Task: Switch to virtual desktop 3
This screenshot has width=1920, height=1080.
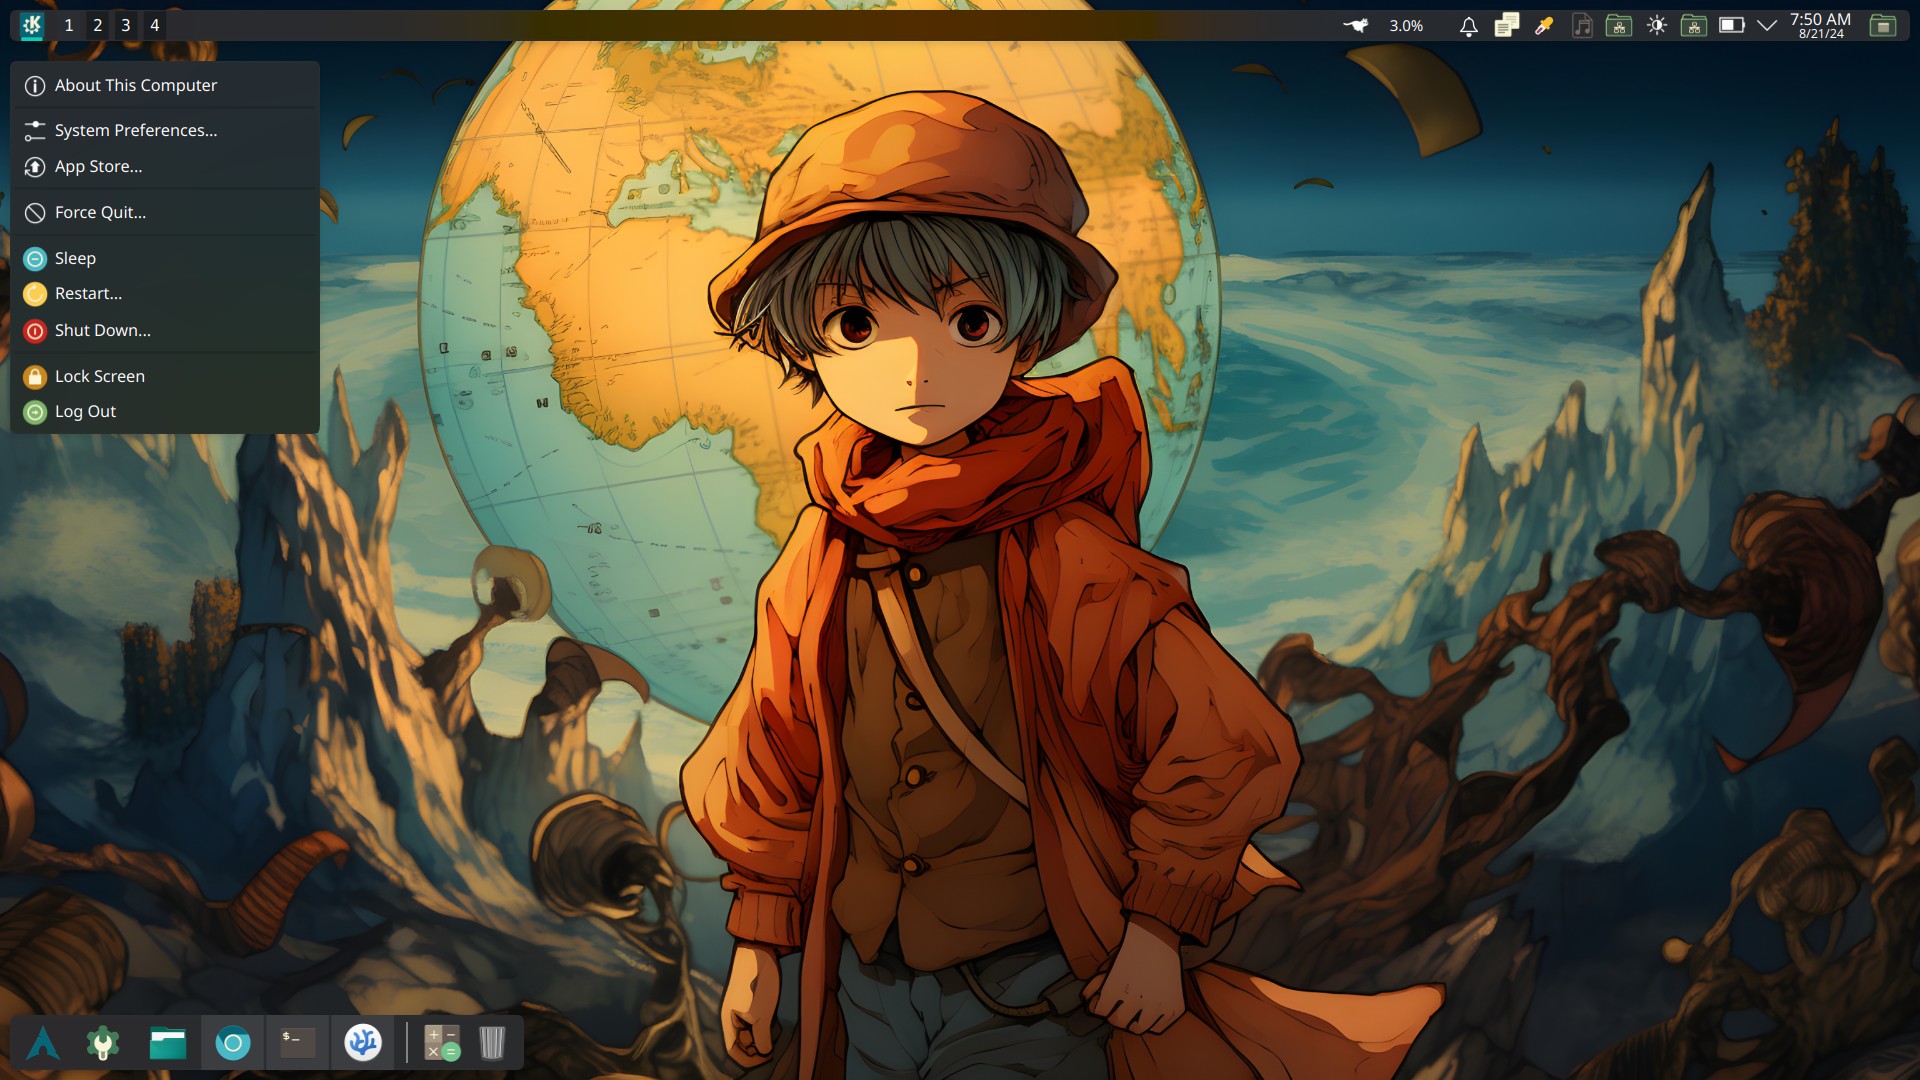Action: pos(126,26)
